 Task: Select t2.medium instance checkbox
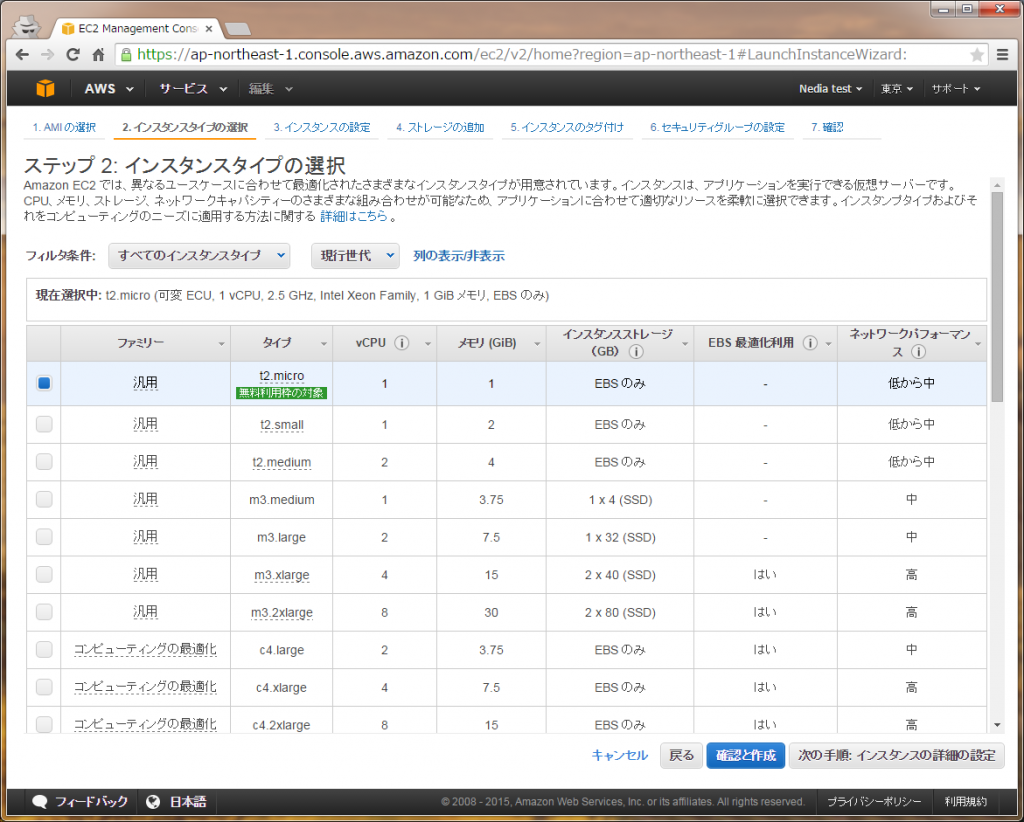click(x=44, y=462)
